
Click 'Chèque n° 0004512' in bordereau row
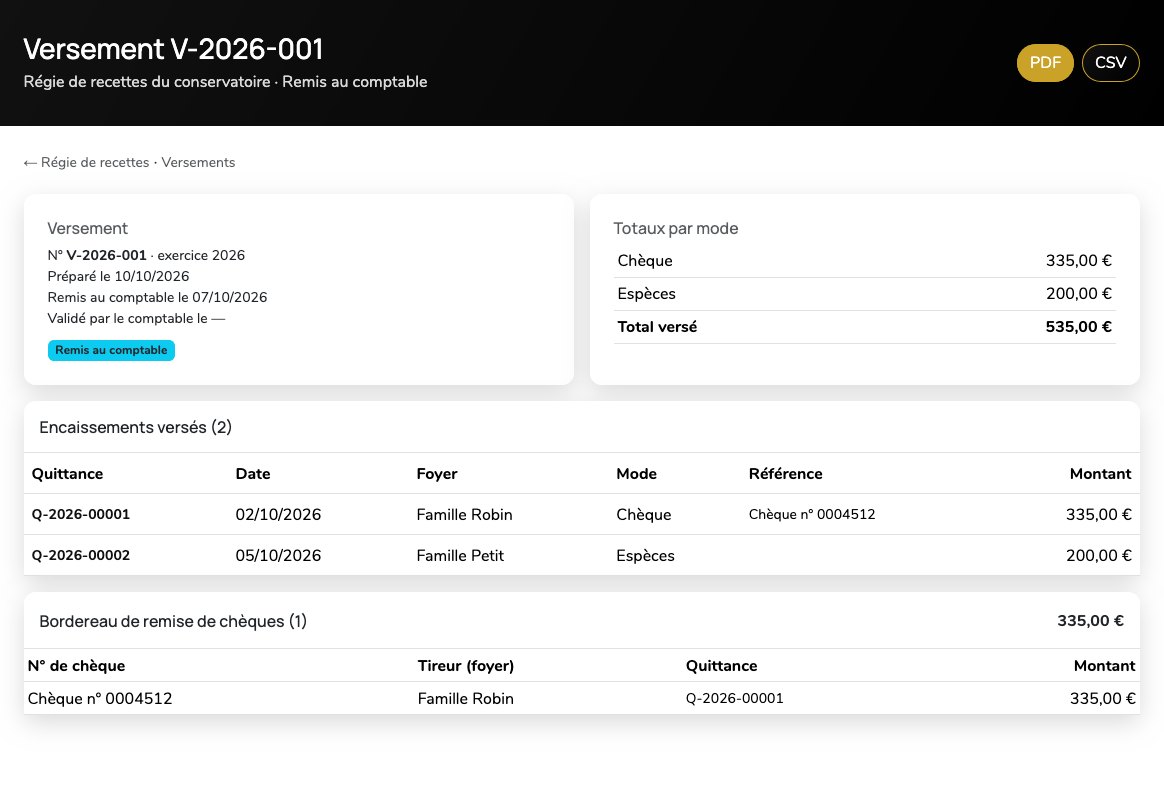100,699
